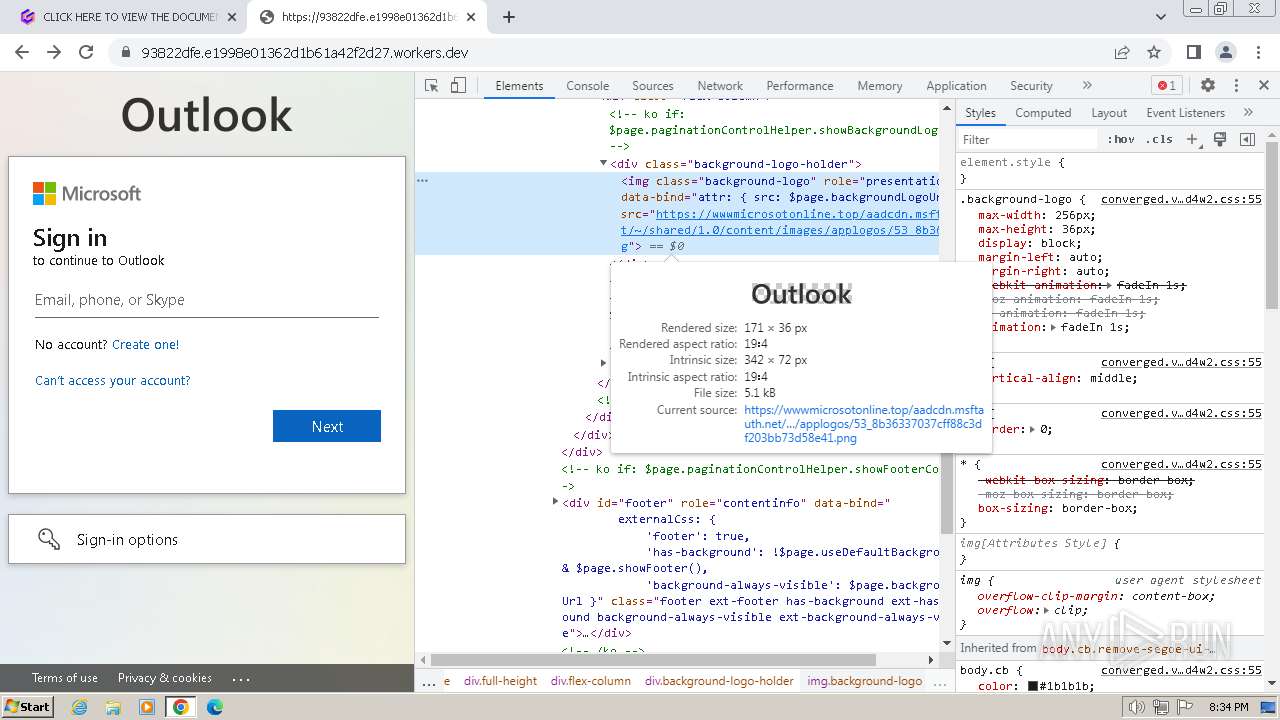
Task: Open the Performance panel
Action: (800, 86)
